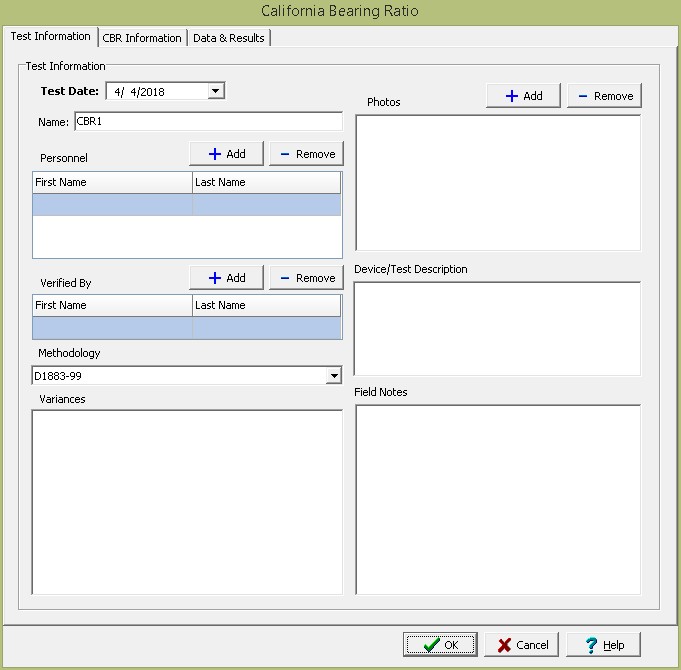Screen dimensions: 681x670
Task: Open the Test Date calendar dropdown
Action: [x=215, y=91]
